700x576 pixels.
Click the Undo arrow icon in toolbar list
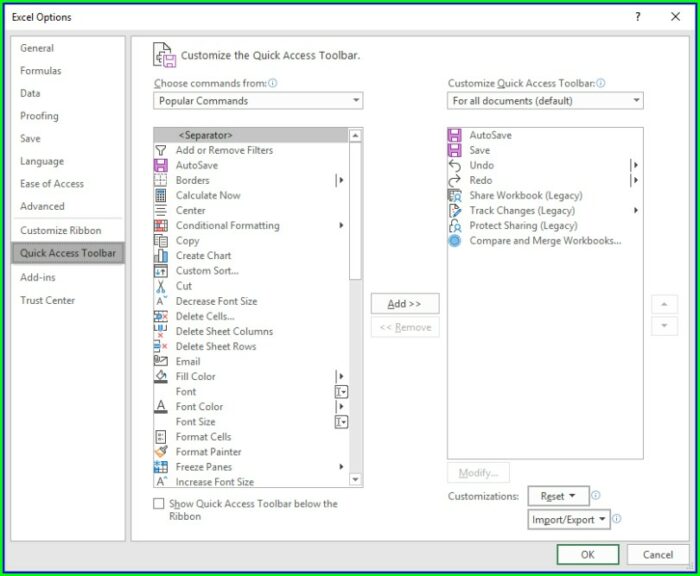point(454,165)
